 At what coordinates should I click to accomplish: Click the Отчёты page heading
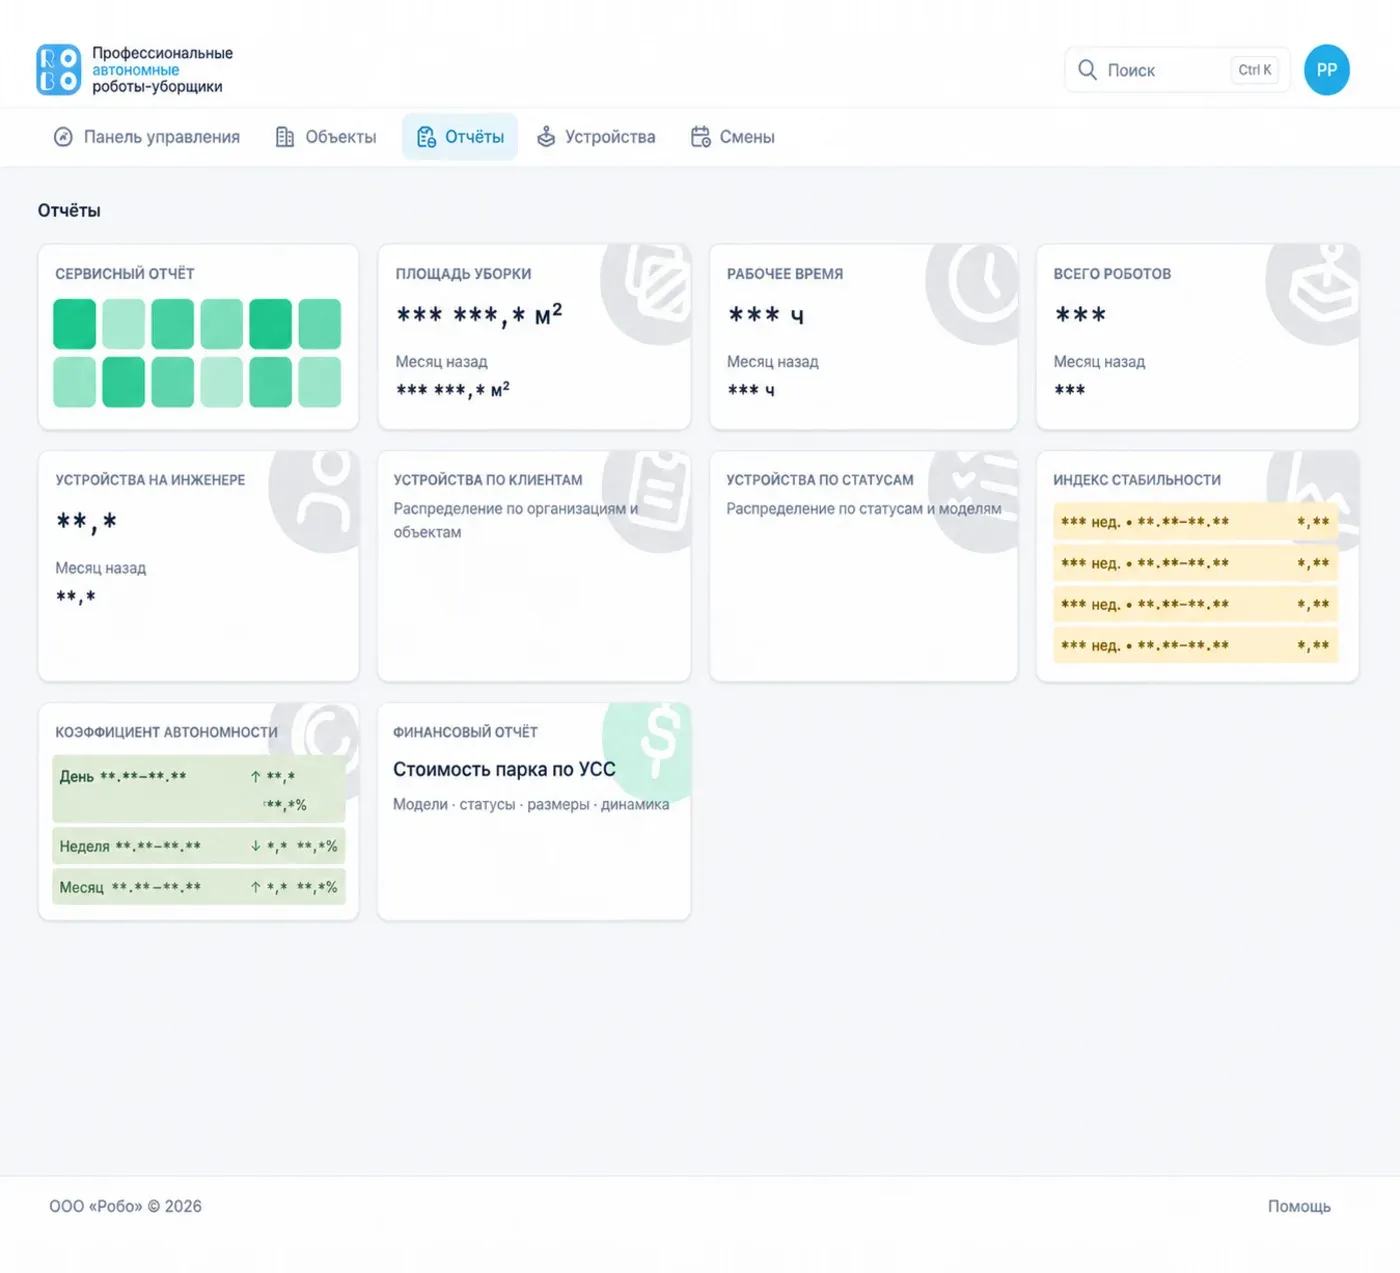point(69,210)
